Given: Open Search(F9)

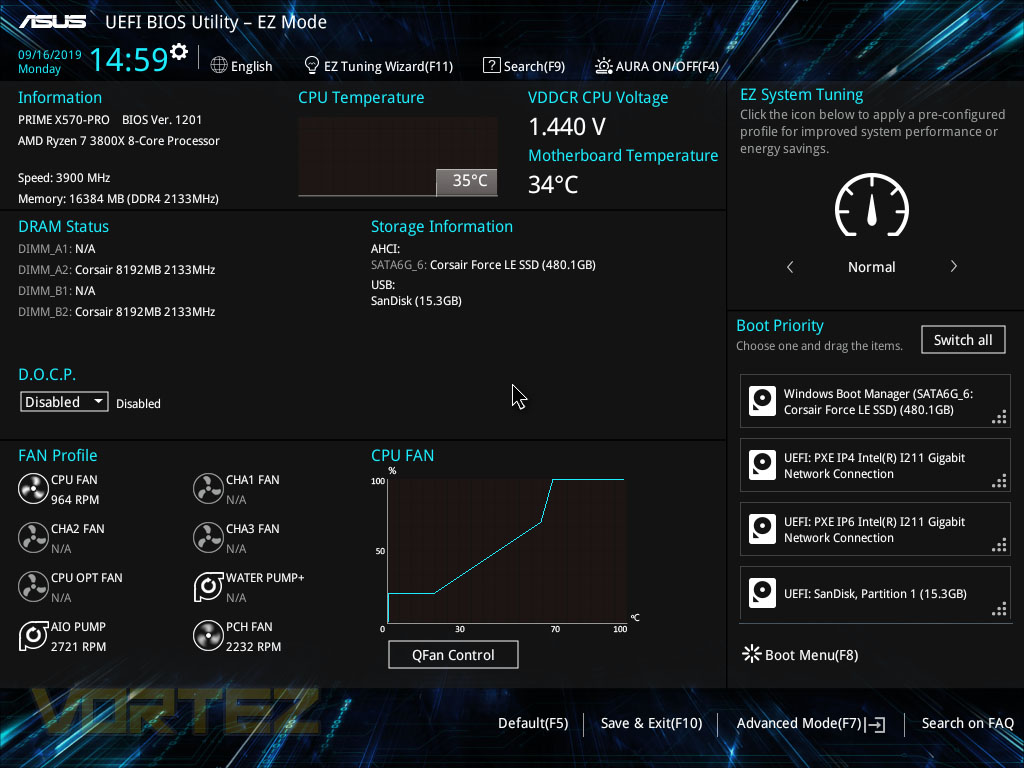Looking at the screenshot, I should click(534, 66).
